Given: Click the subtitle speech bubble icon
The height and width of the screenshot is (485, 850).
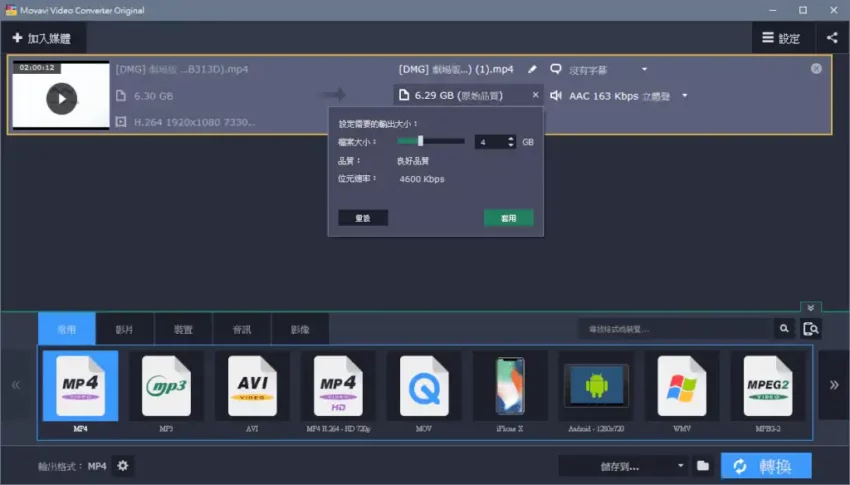Looking at the screenshot, I should pos(556,69).
